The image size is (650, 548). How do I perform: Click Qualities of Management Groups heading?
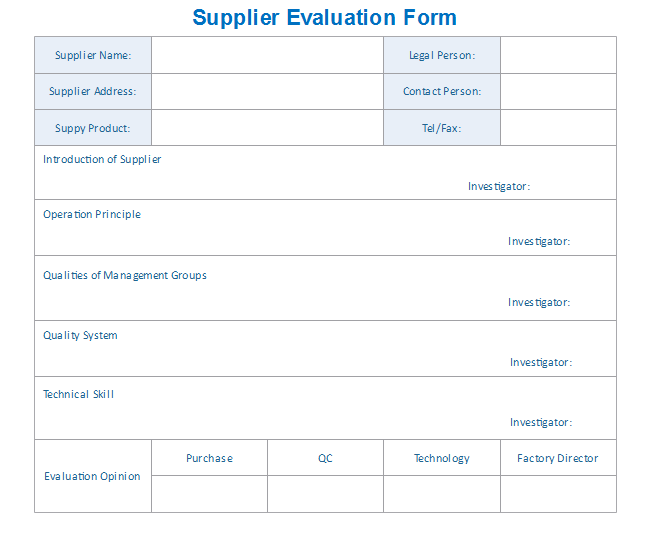pyautogui.click(x=125, y=275)
